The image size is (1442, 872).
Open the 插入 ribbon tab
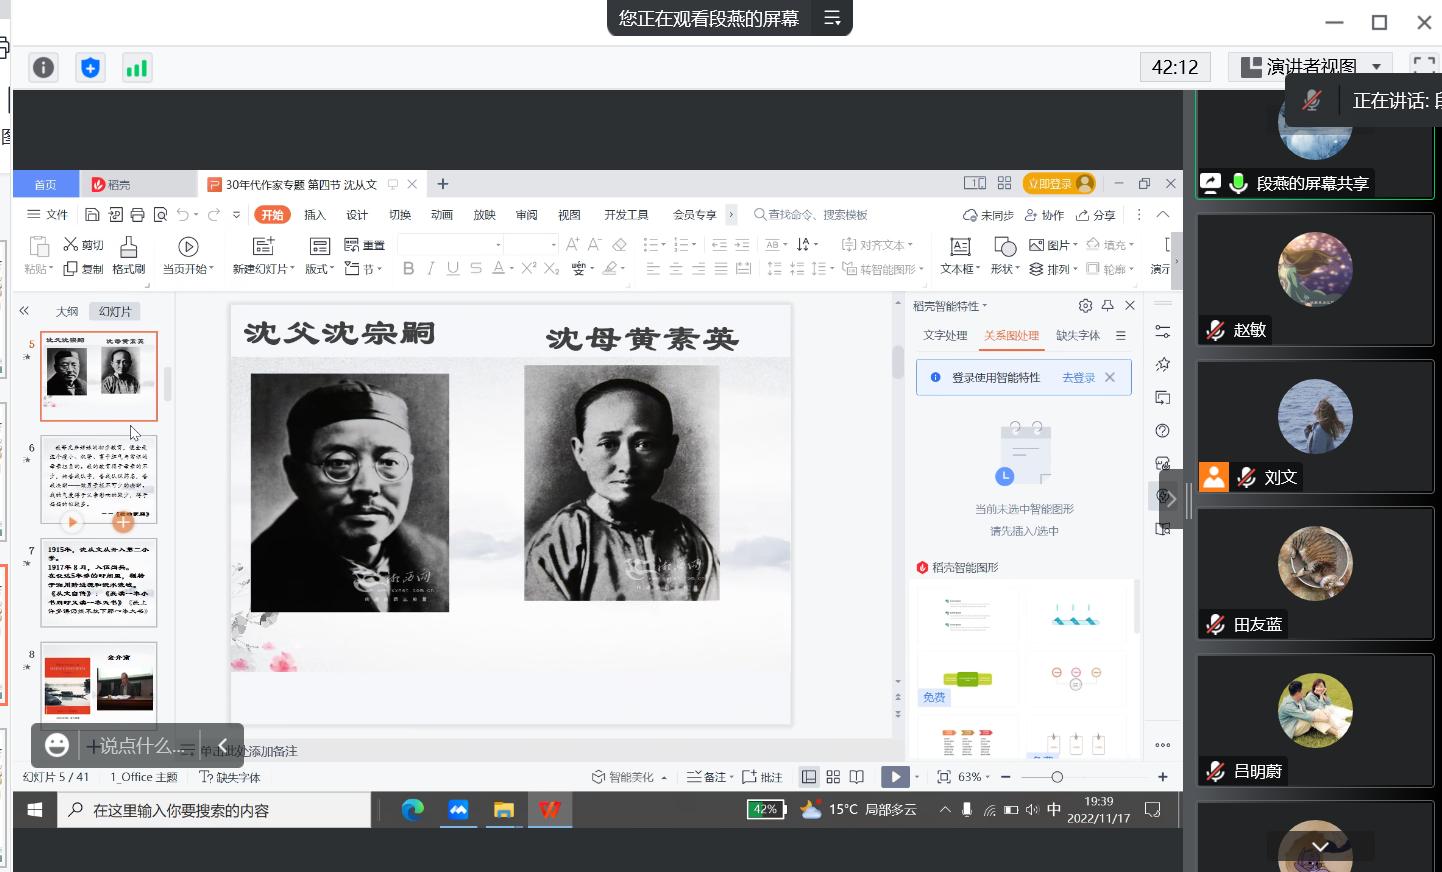(x=315, y=215)
